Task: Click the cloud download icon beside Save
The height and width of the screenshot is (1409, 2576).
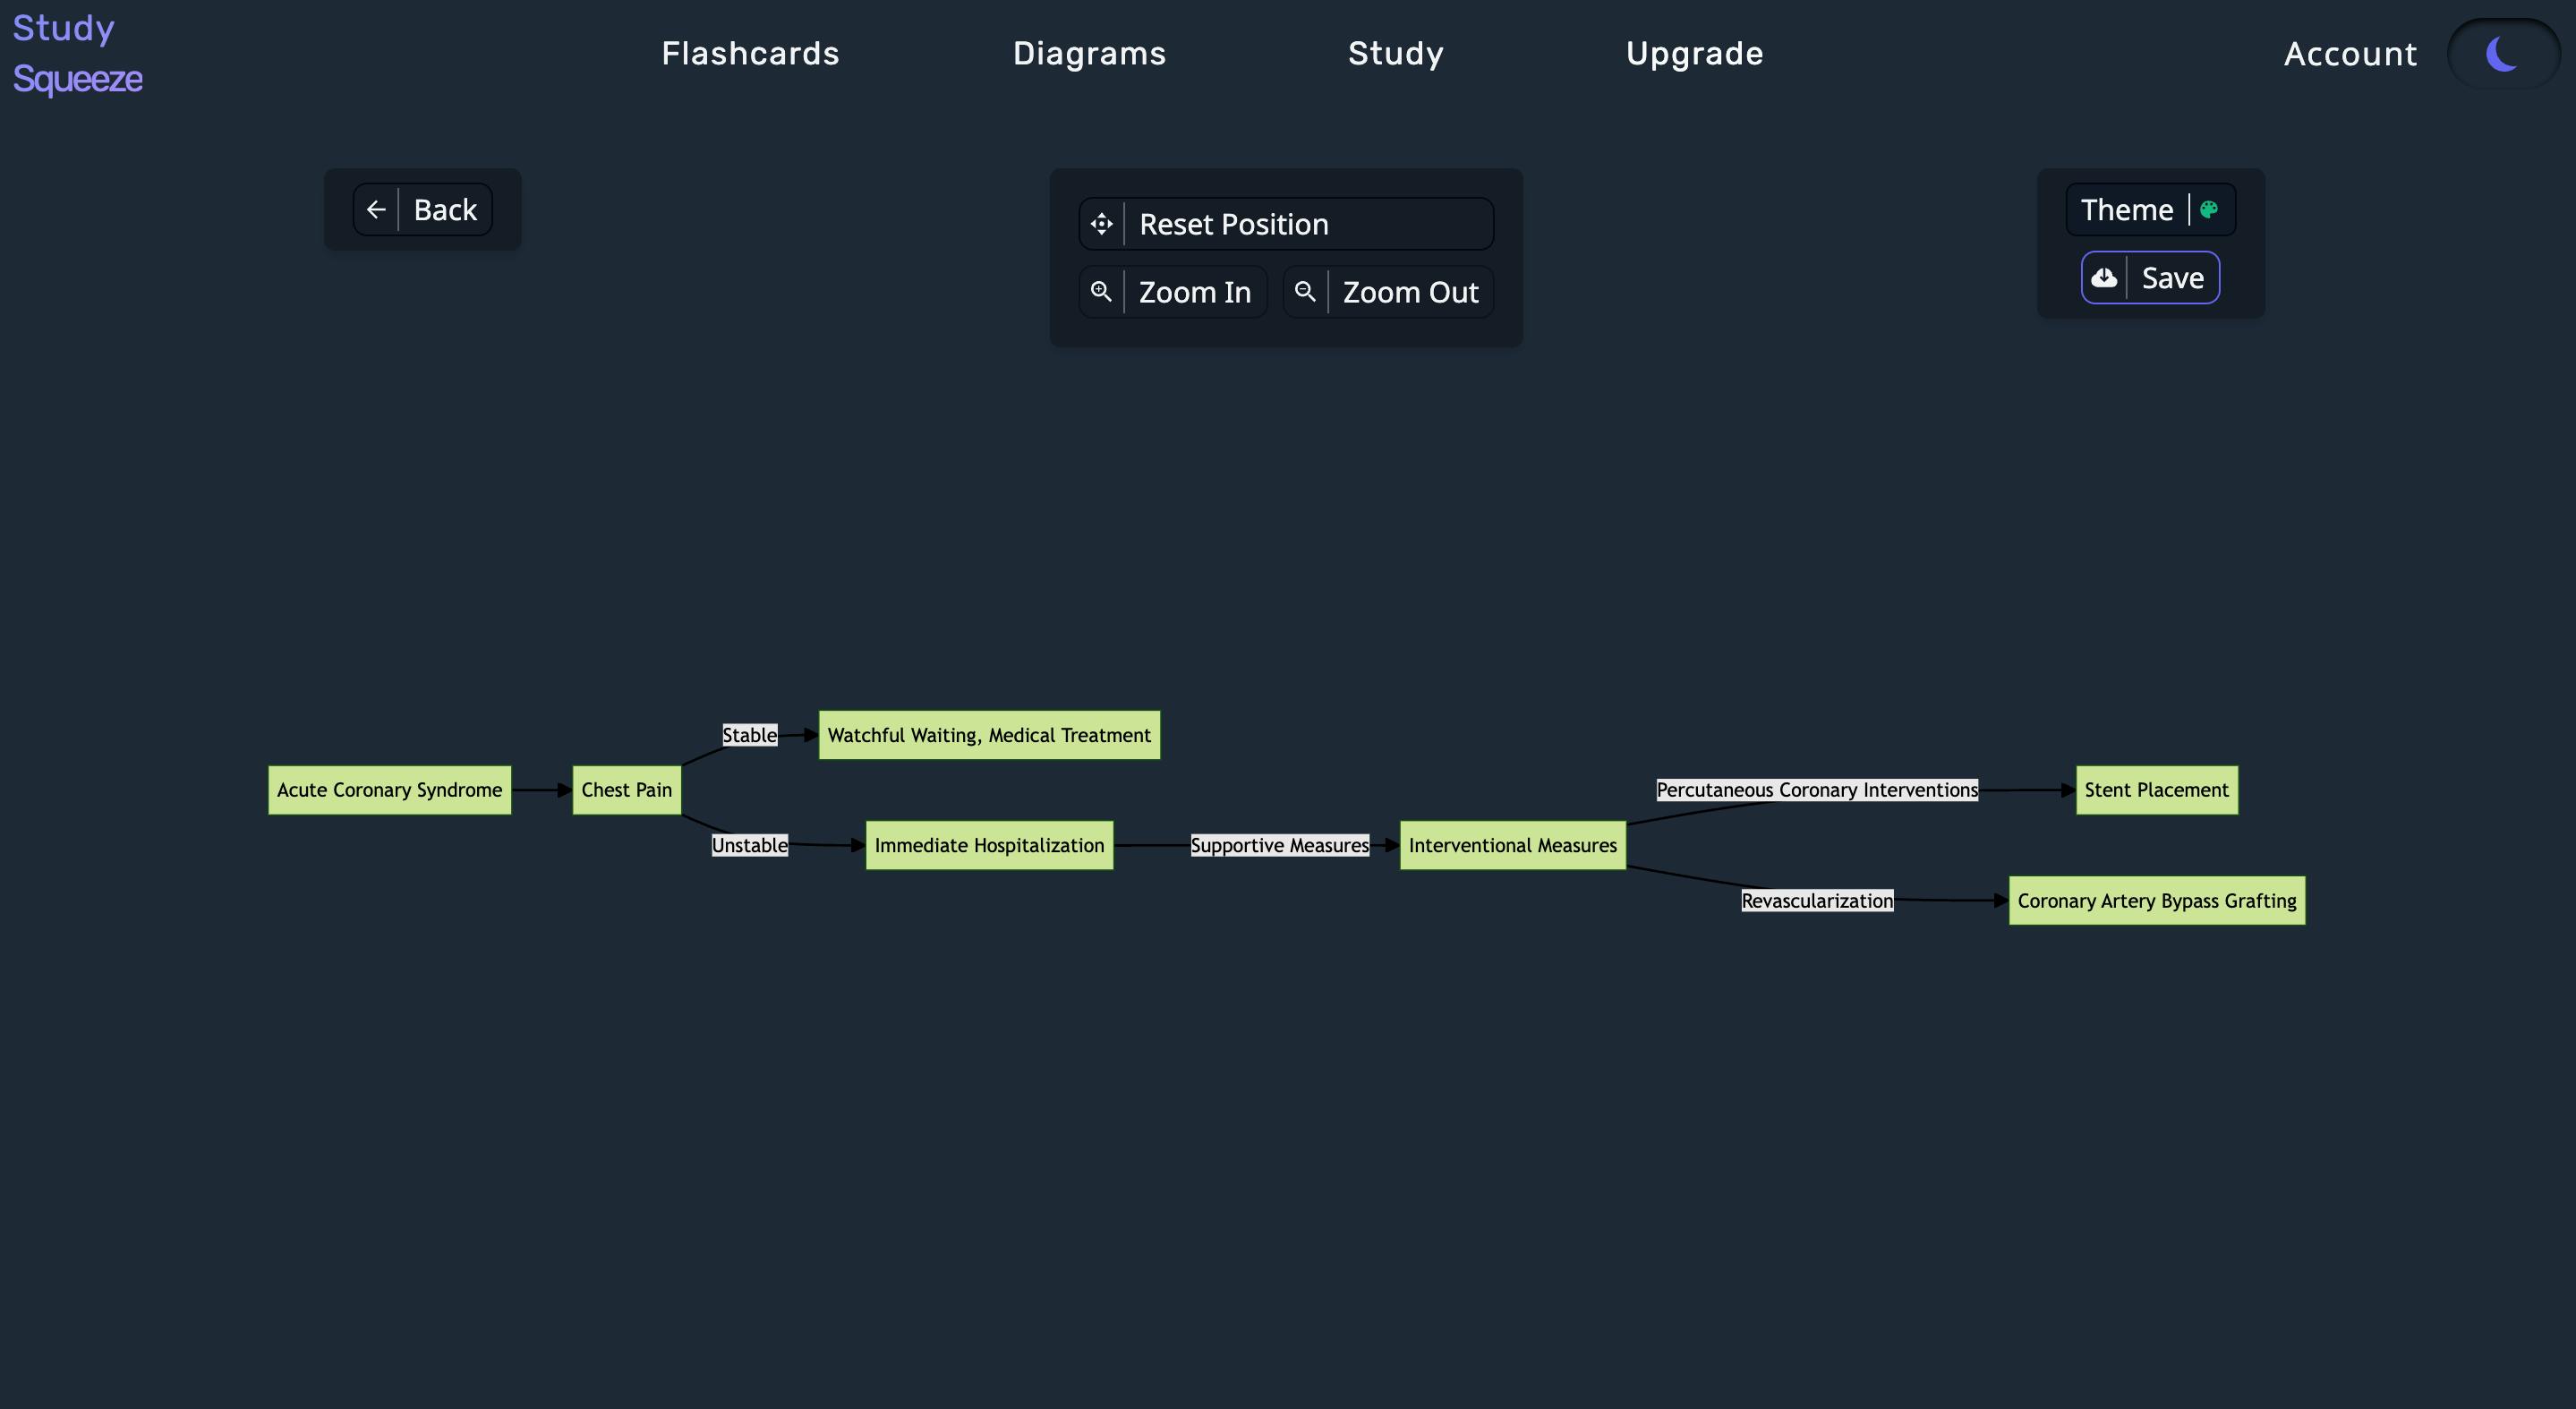Action: [x=2104, y=278]
